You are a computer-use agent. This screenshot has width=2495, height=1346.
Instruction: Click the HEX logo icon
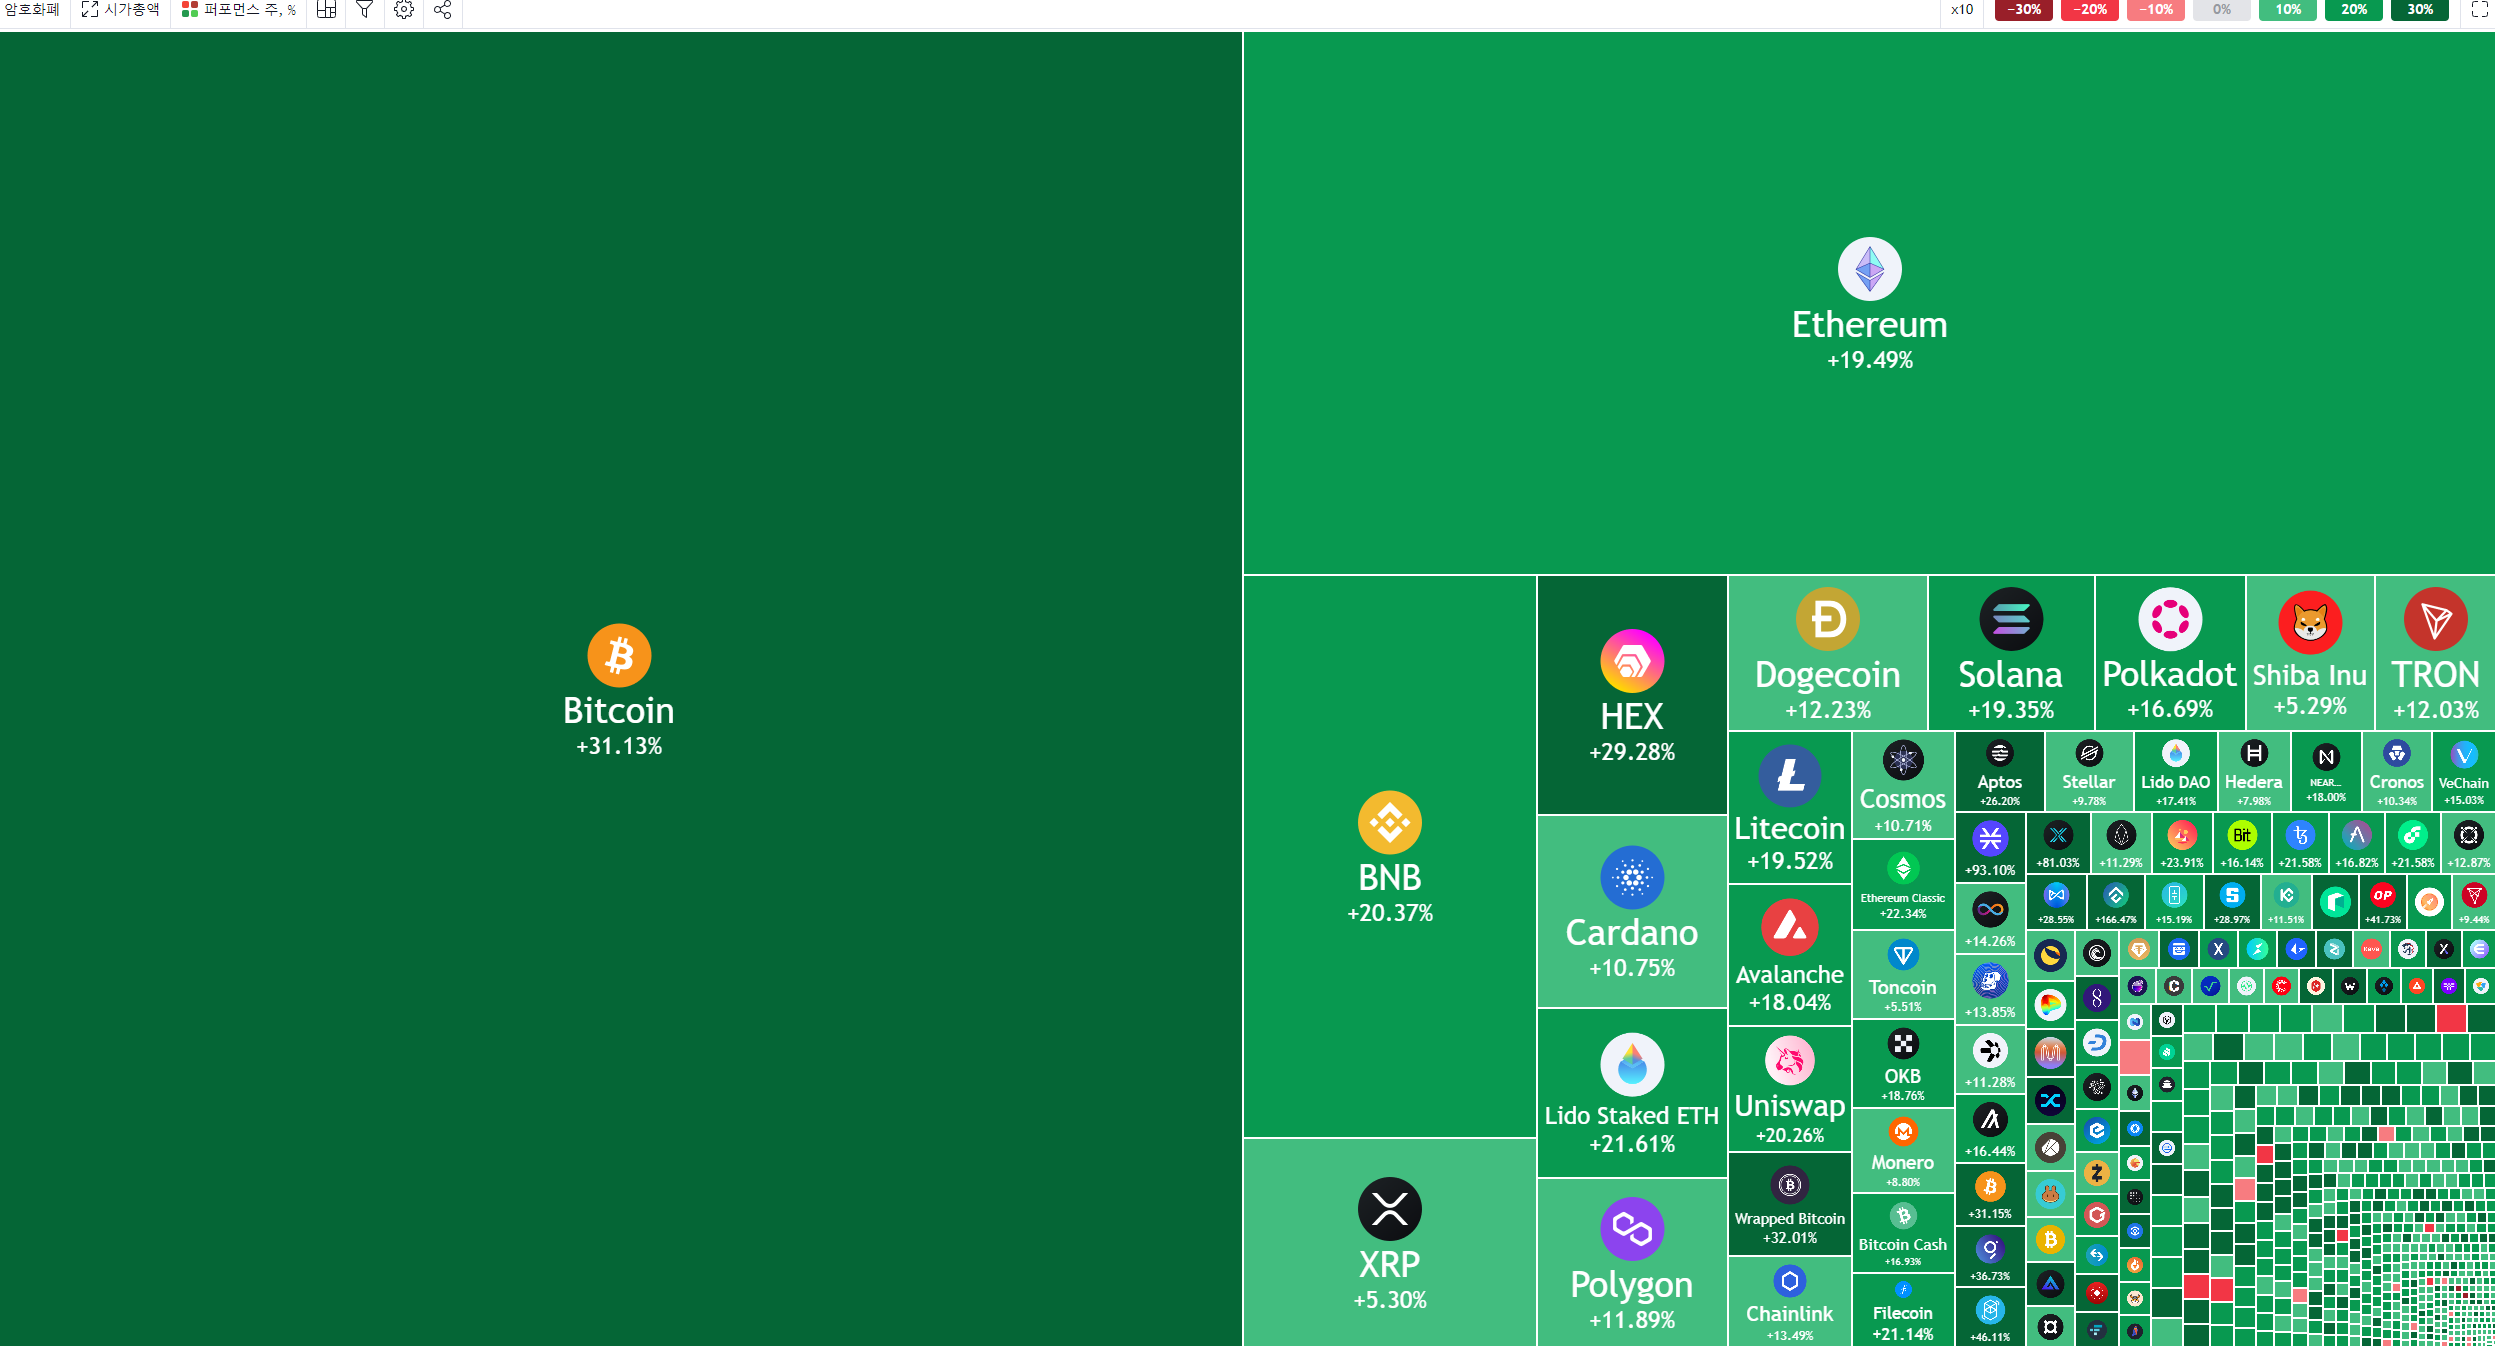(1632, 661)
